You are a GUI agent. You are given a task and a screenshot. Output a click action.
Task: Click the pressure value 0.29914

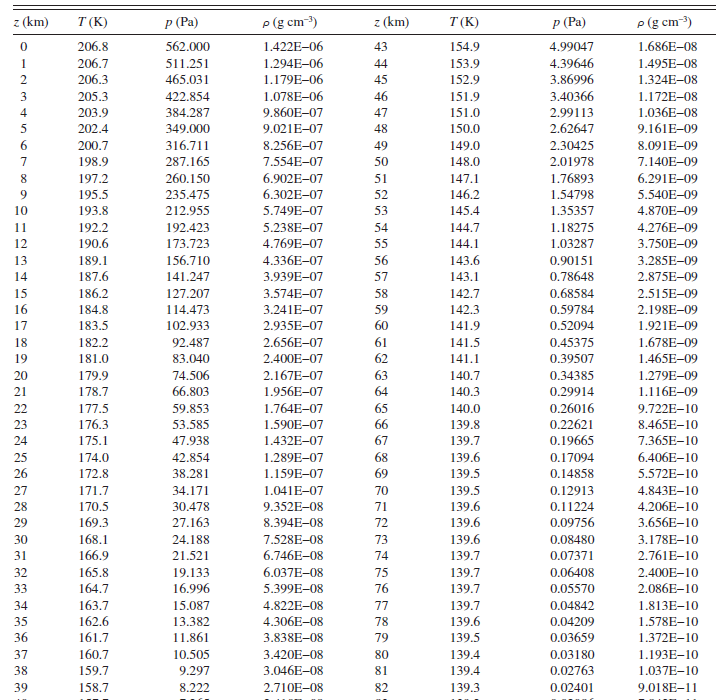click(571, 391)
